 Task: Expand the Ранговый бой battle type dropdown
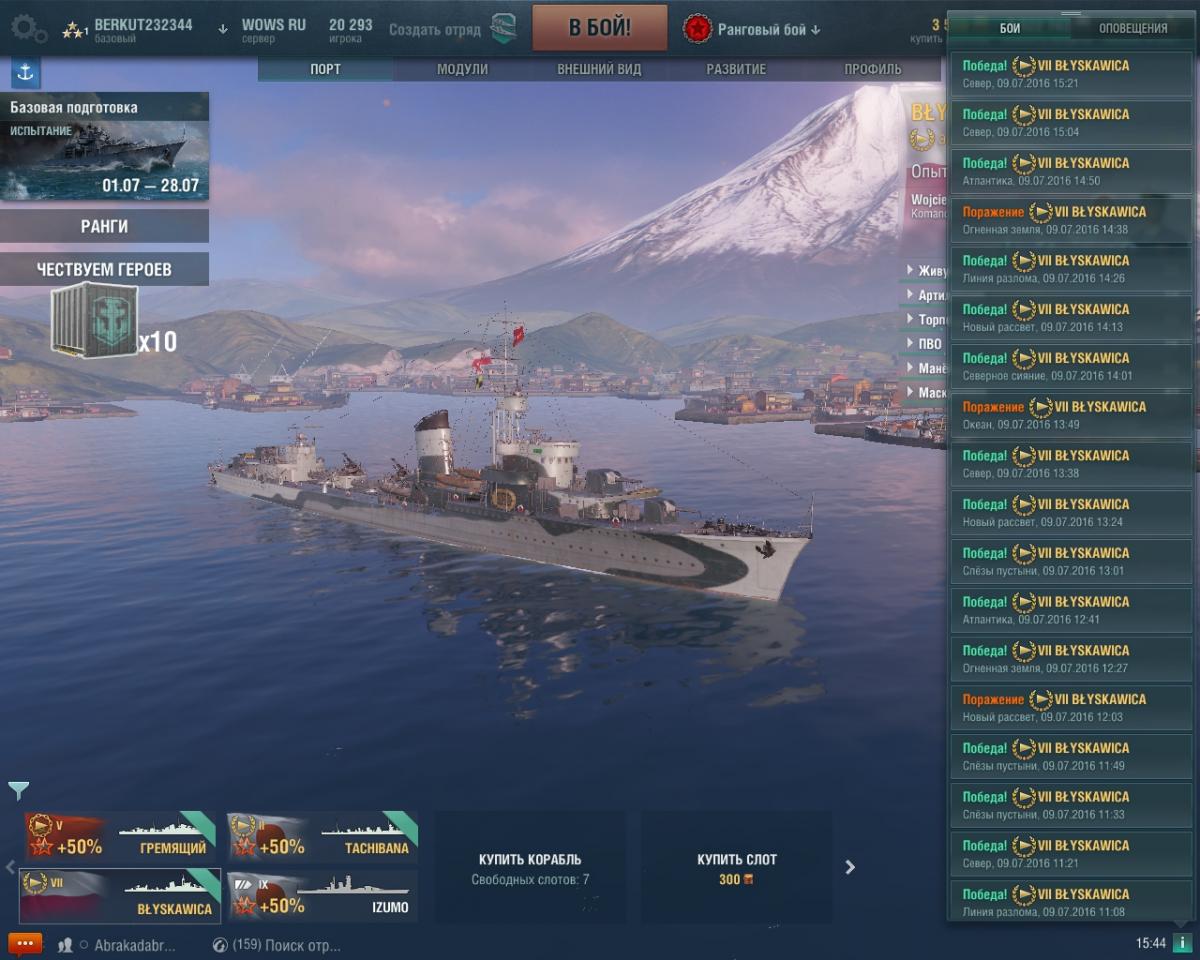coord(752,29)
